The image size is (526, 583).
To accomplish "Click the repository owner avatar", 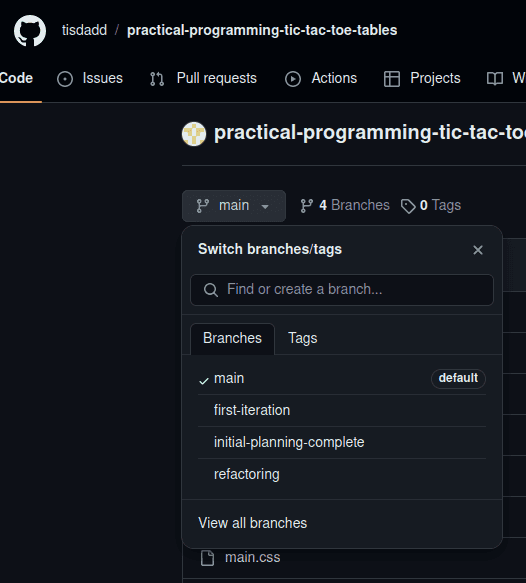I will [194, 134].
